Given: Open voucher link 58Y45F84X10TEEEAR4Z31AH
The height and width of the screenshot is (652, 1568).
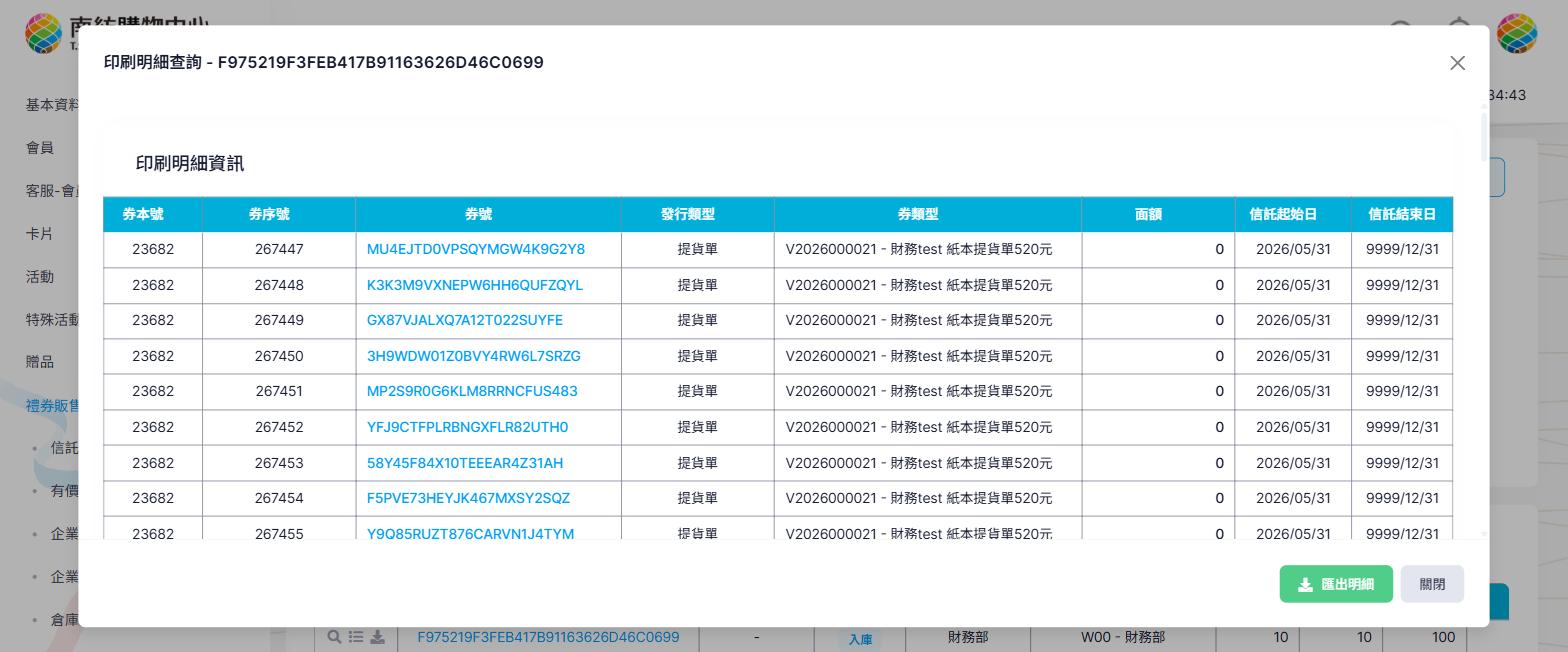Looking at the screenshot, I should pyautogui.click(x=465, y=463).
